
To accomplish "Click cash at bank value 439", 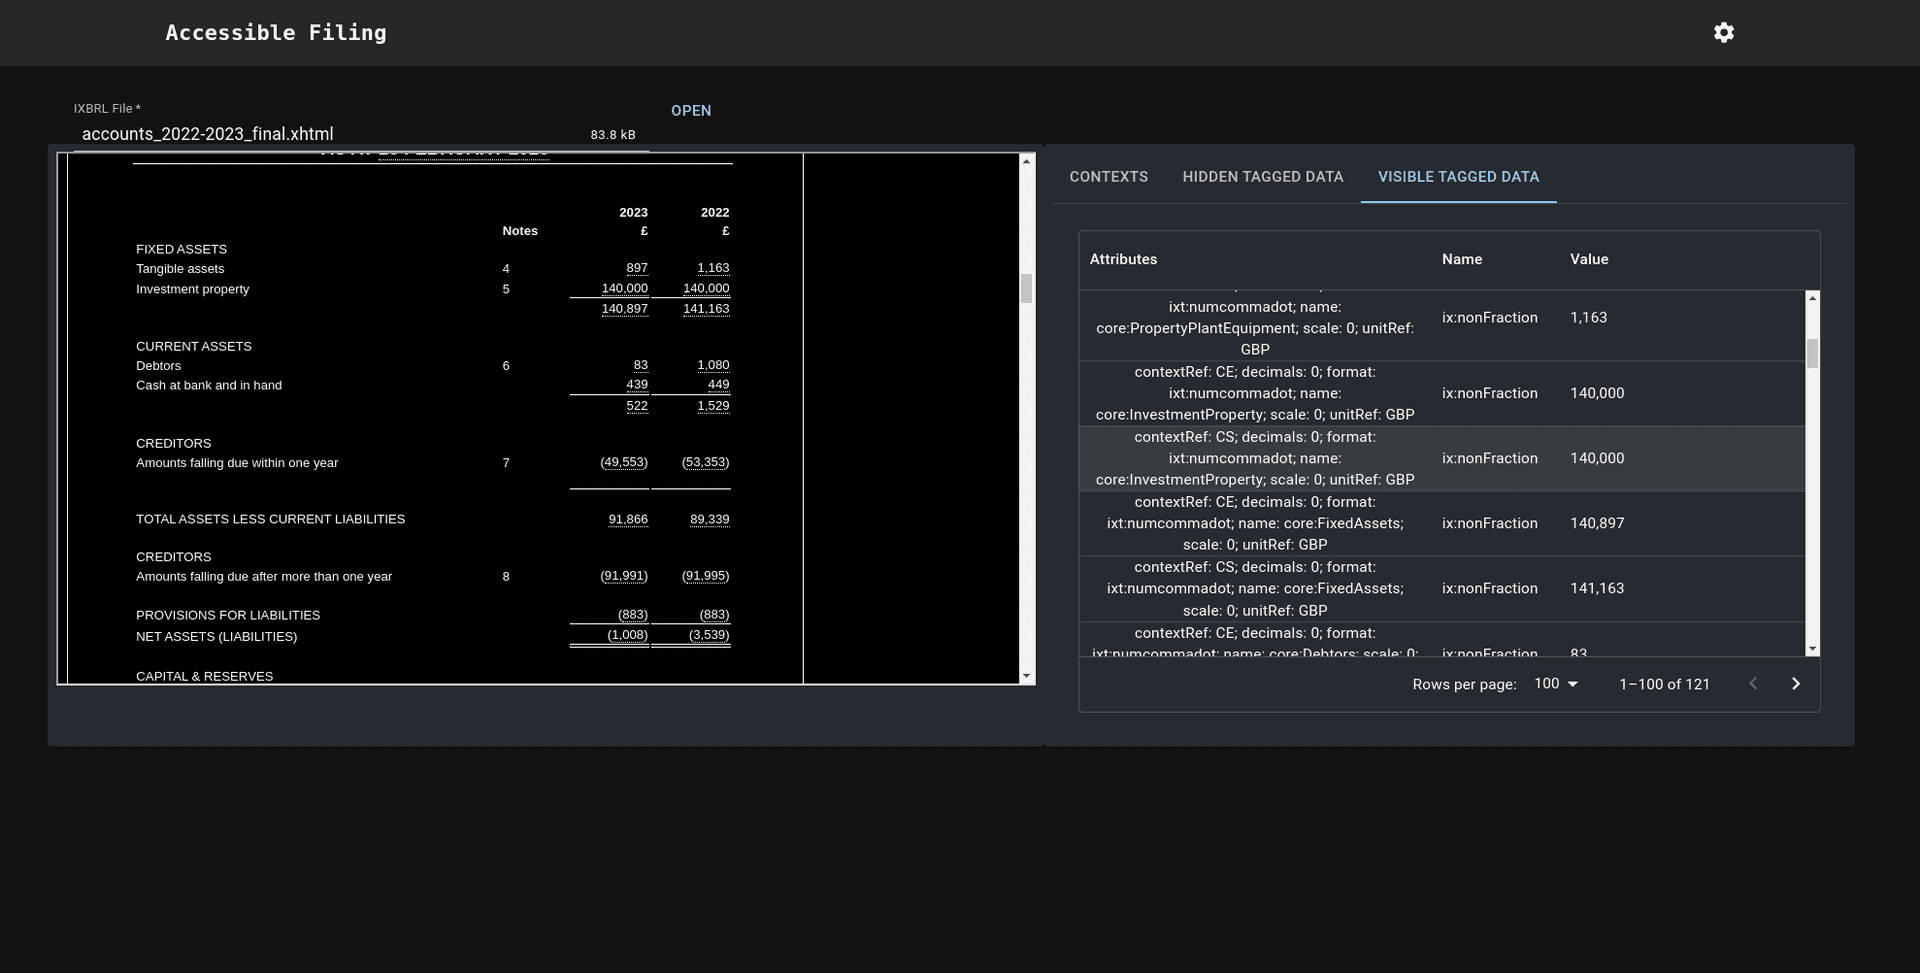I will coord(637,384).
